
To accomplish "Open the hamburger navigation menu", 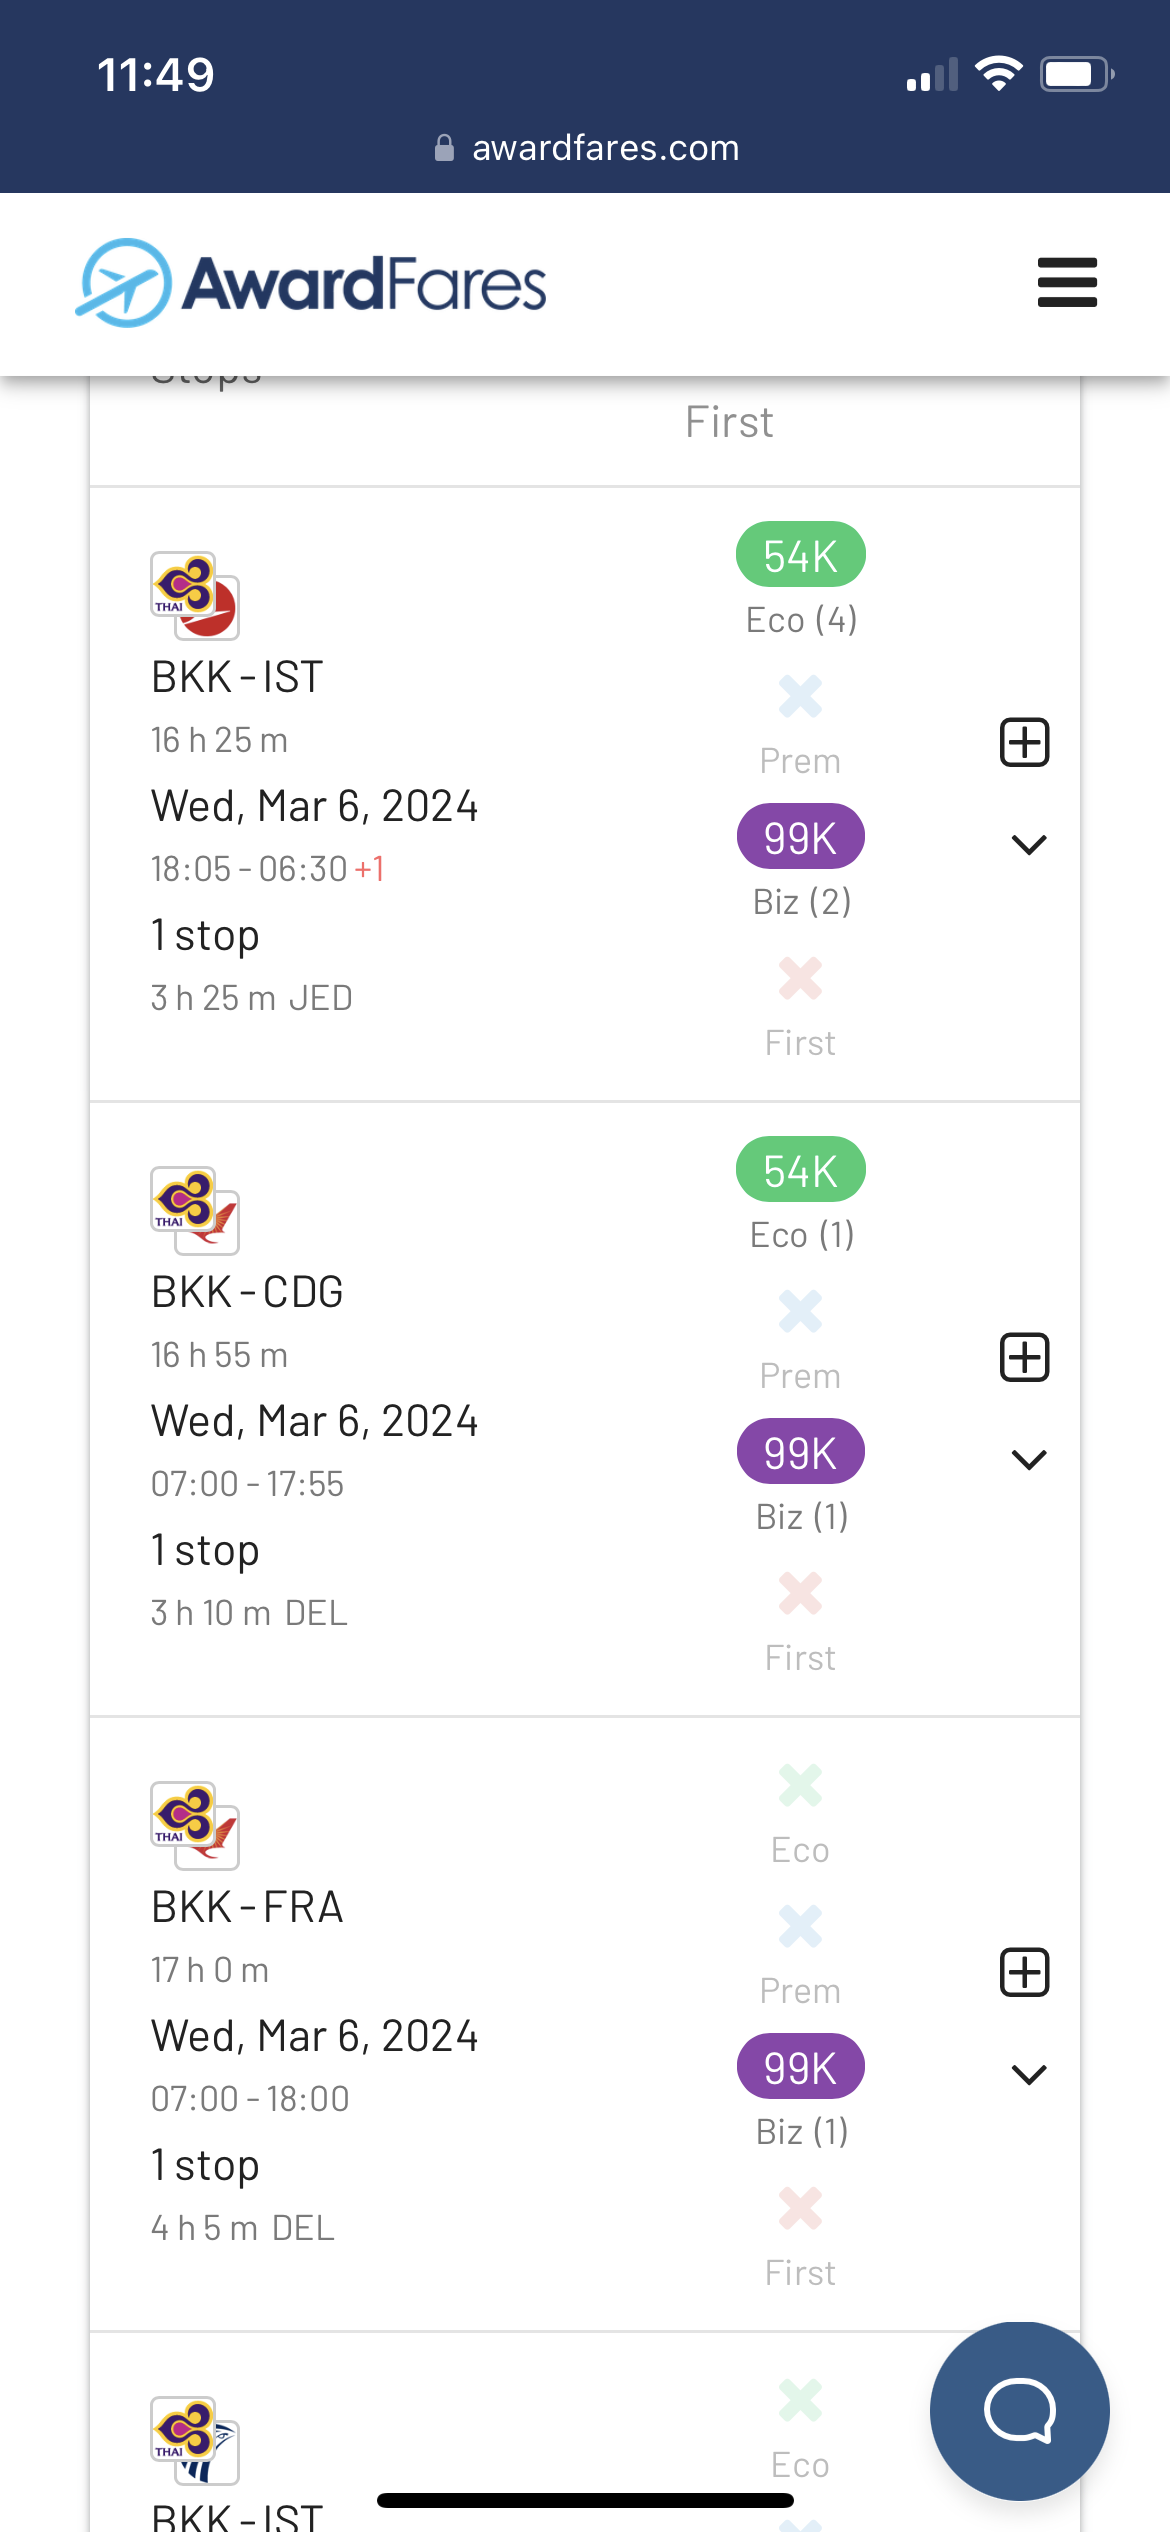I will click(1067, 283).
